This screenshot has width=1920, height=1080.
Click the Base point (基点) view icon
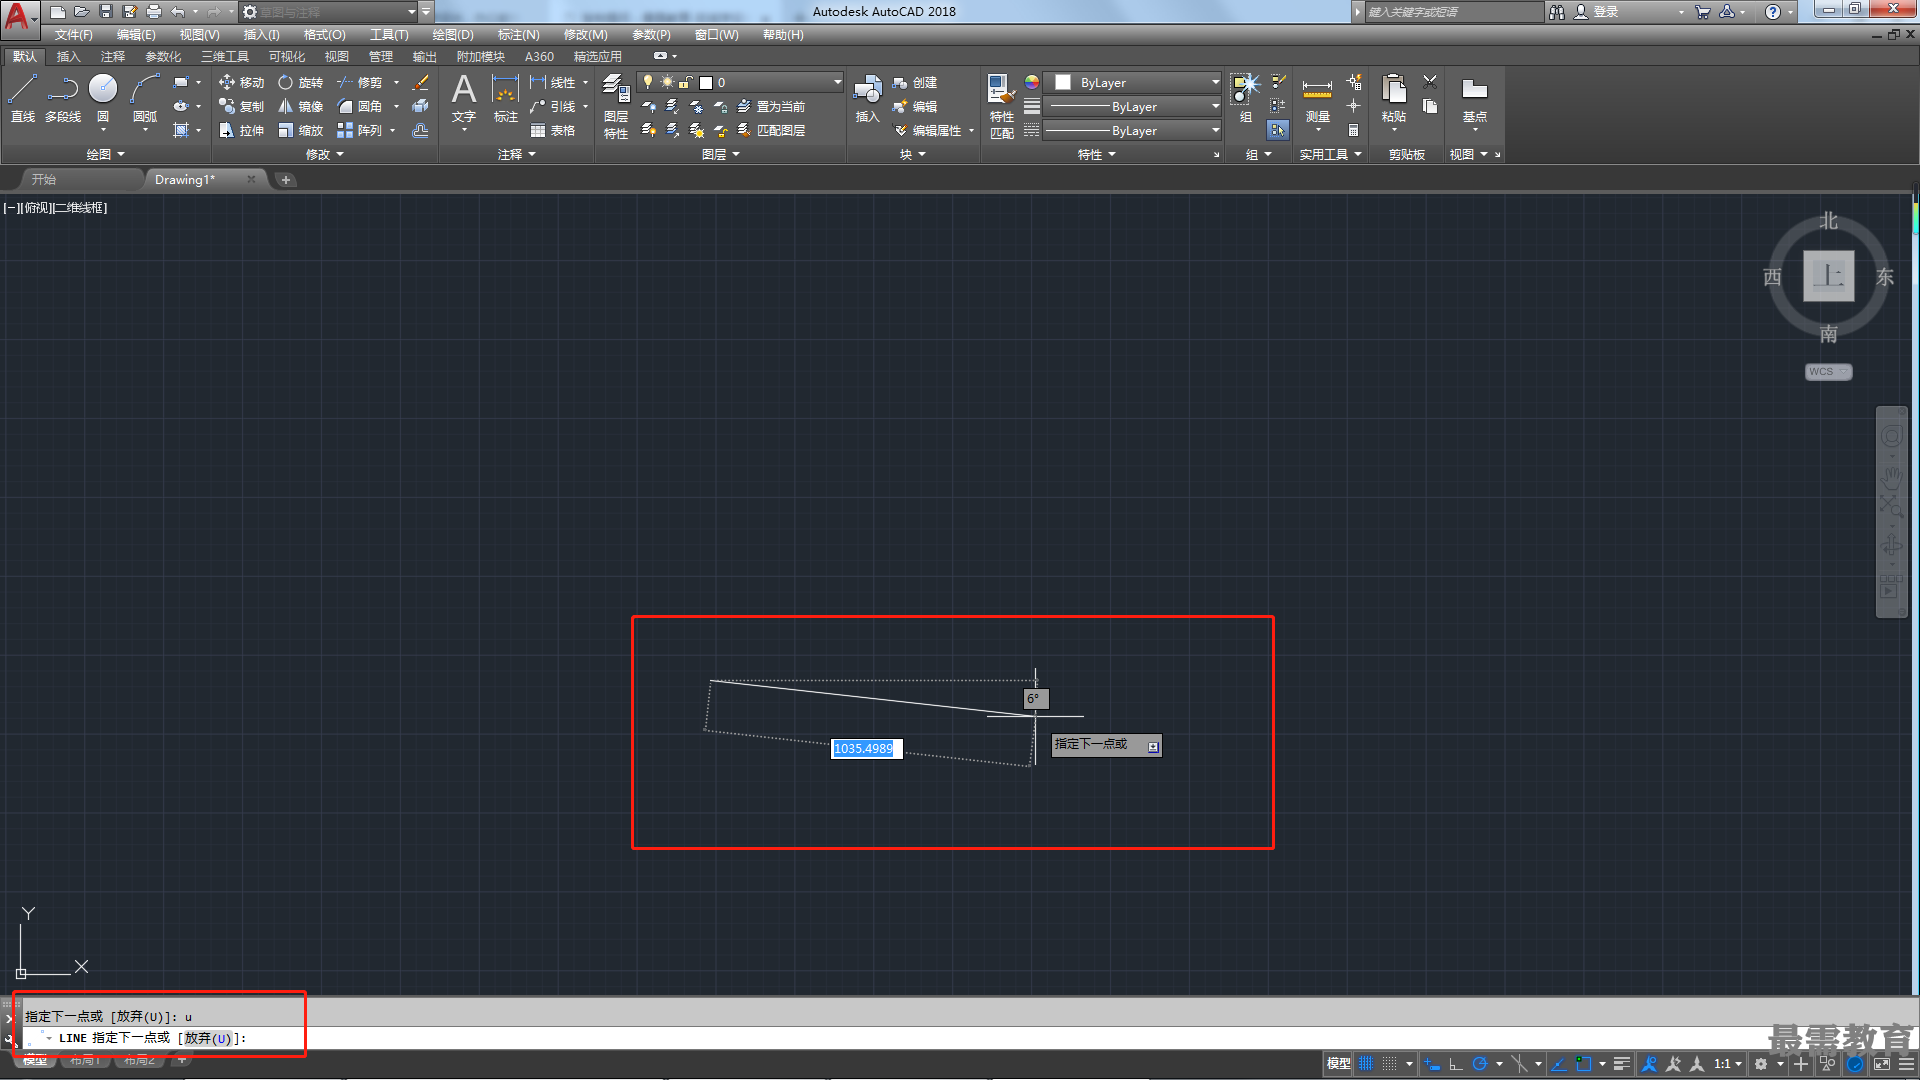click(x=1475, y=98)
